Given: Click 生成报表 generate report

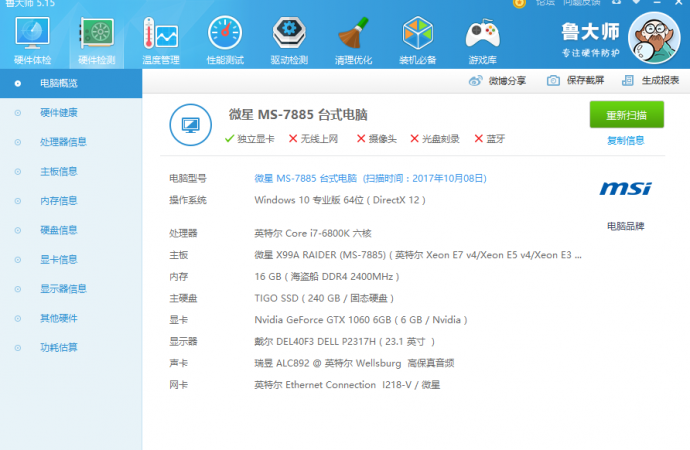Looking at the screenshot, I should pos(652,80).
